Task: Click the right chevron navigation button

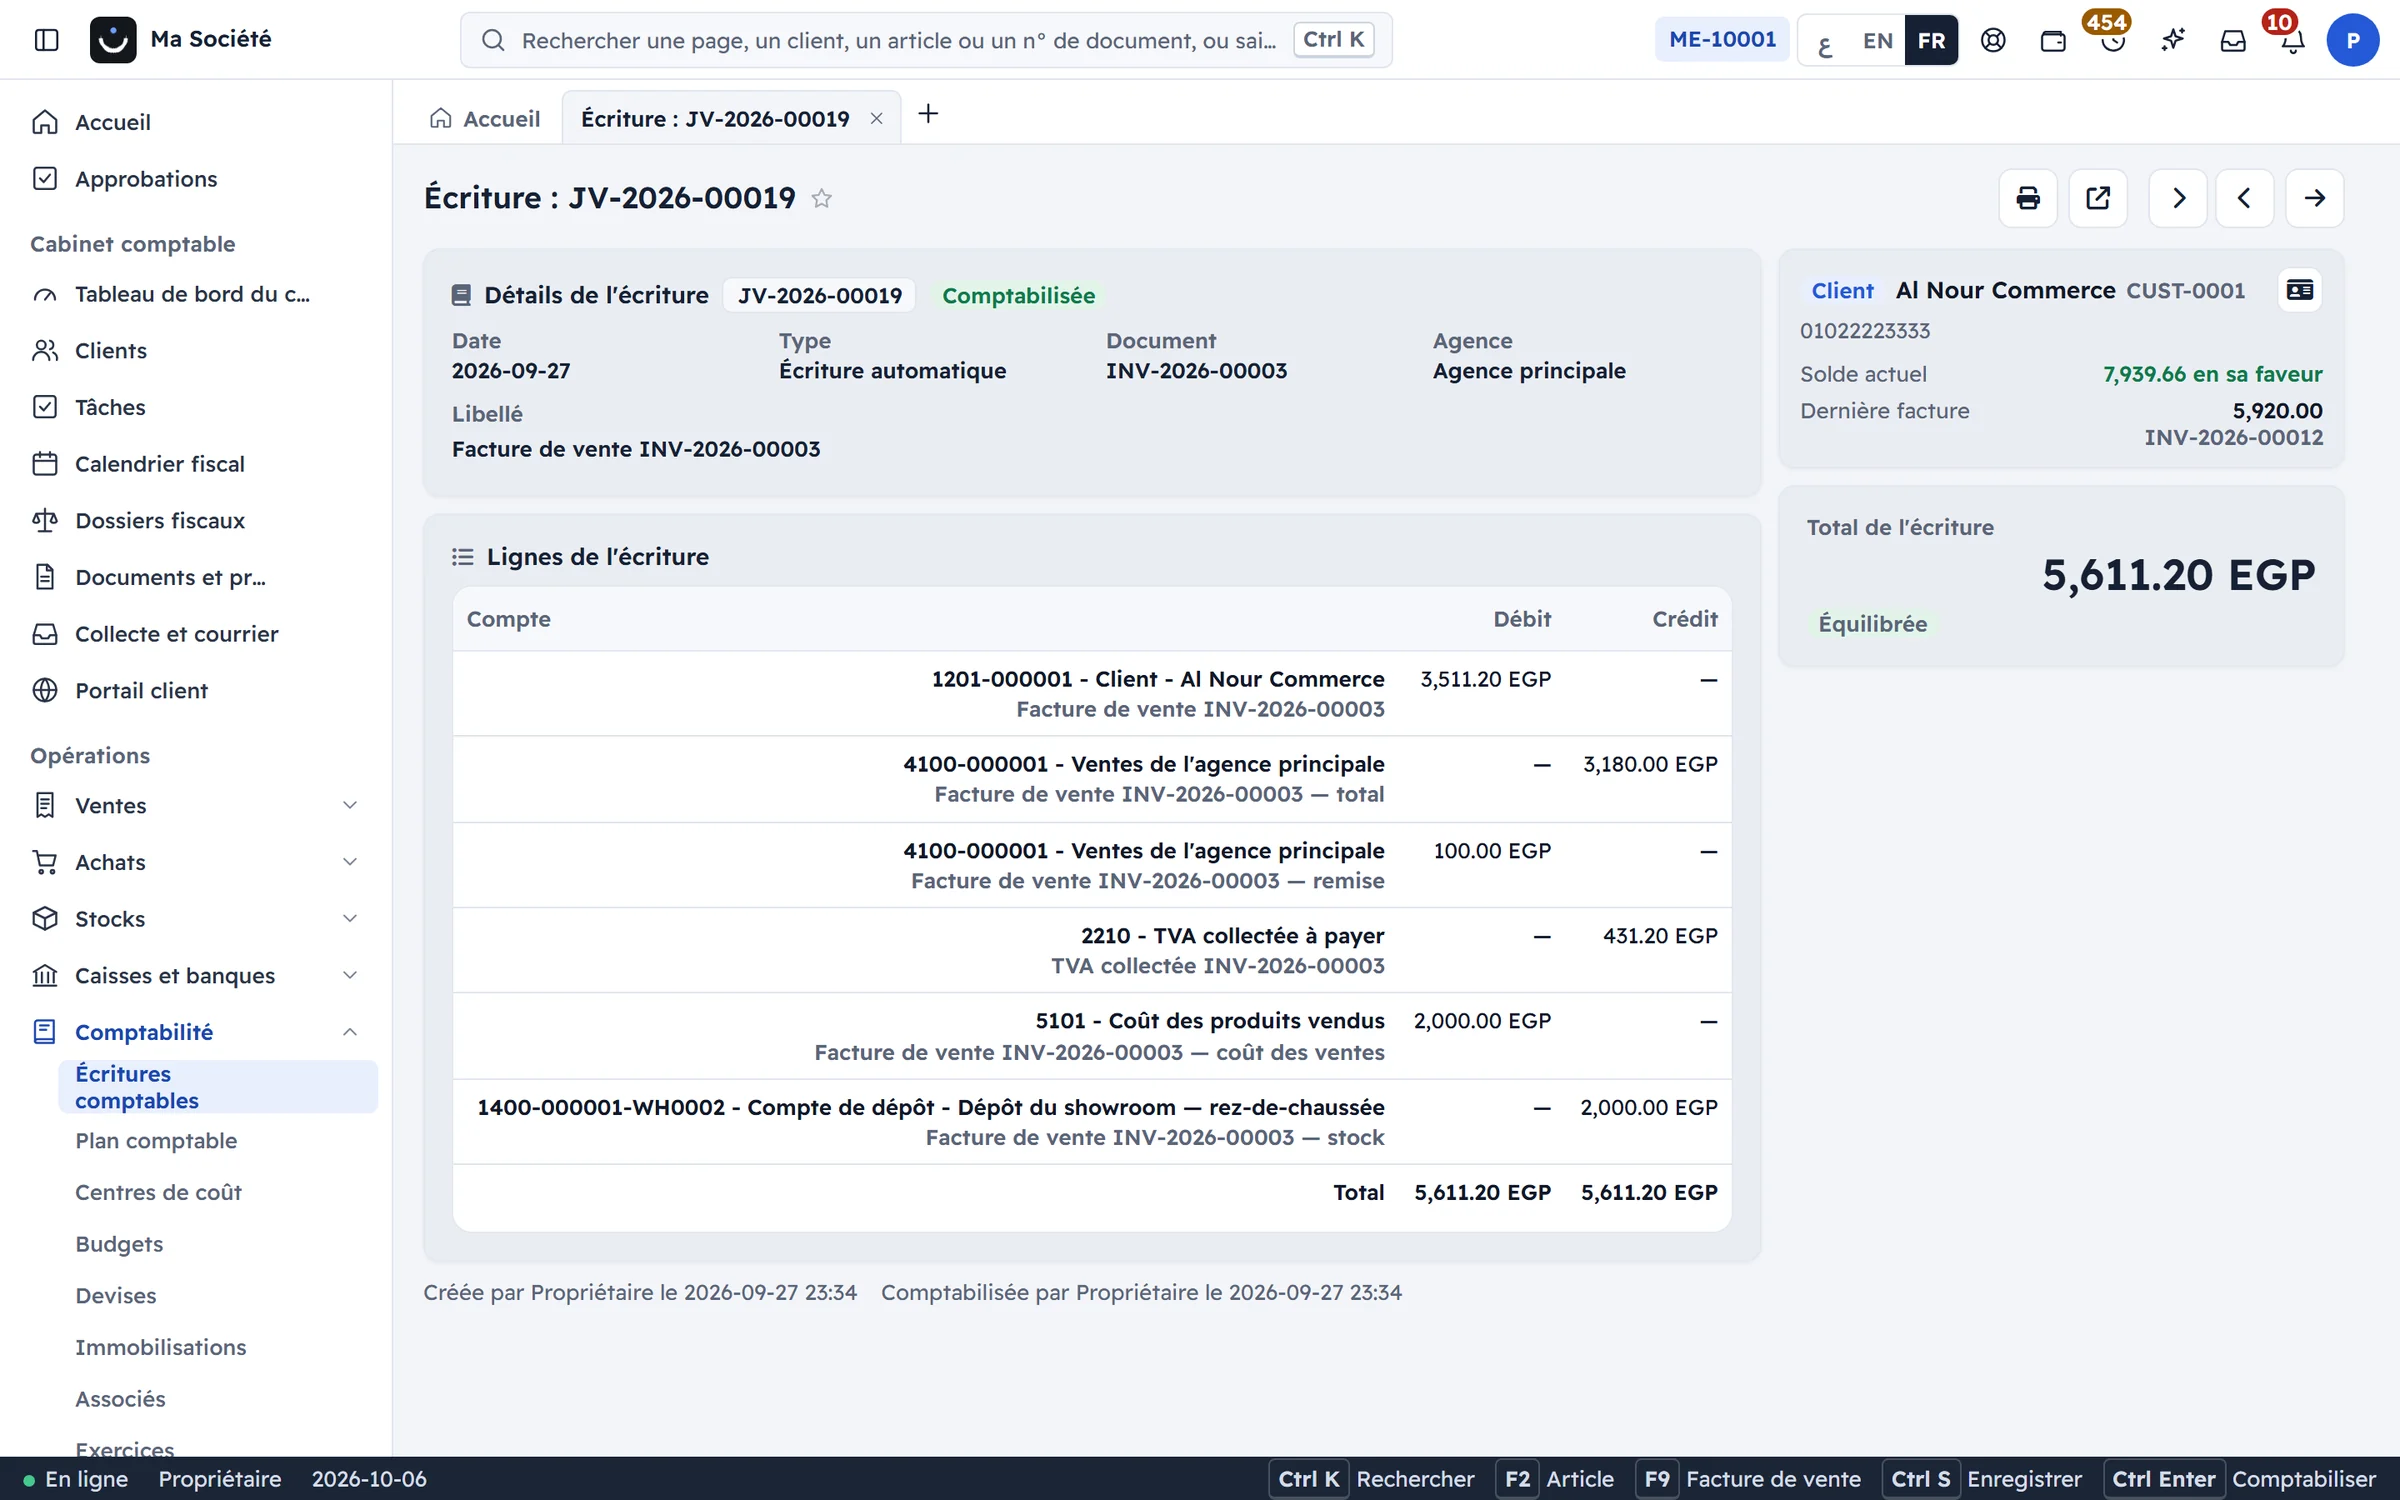Action: (x=2178, y=198)
